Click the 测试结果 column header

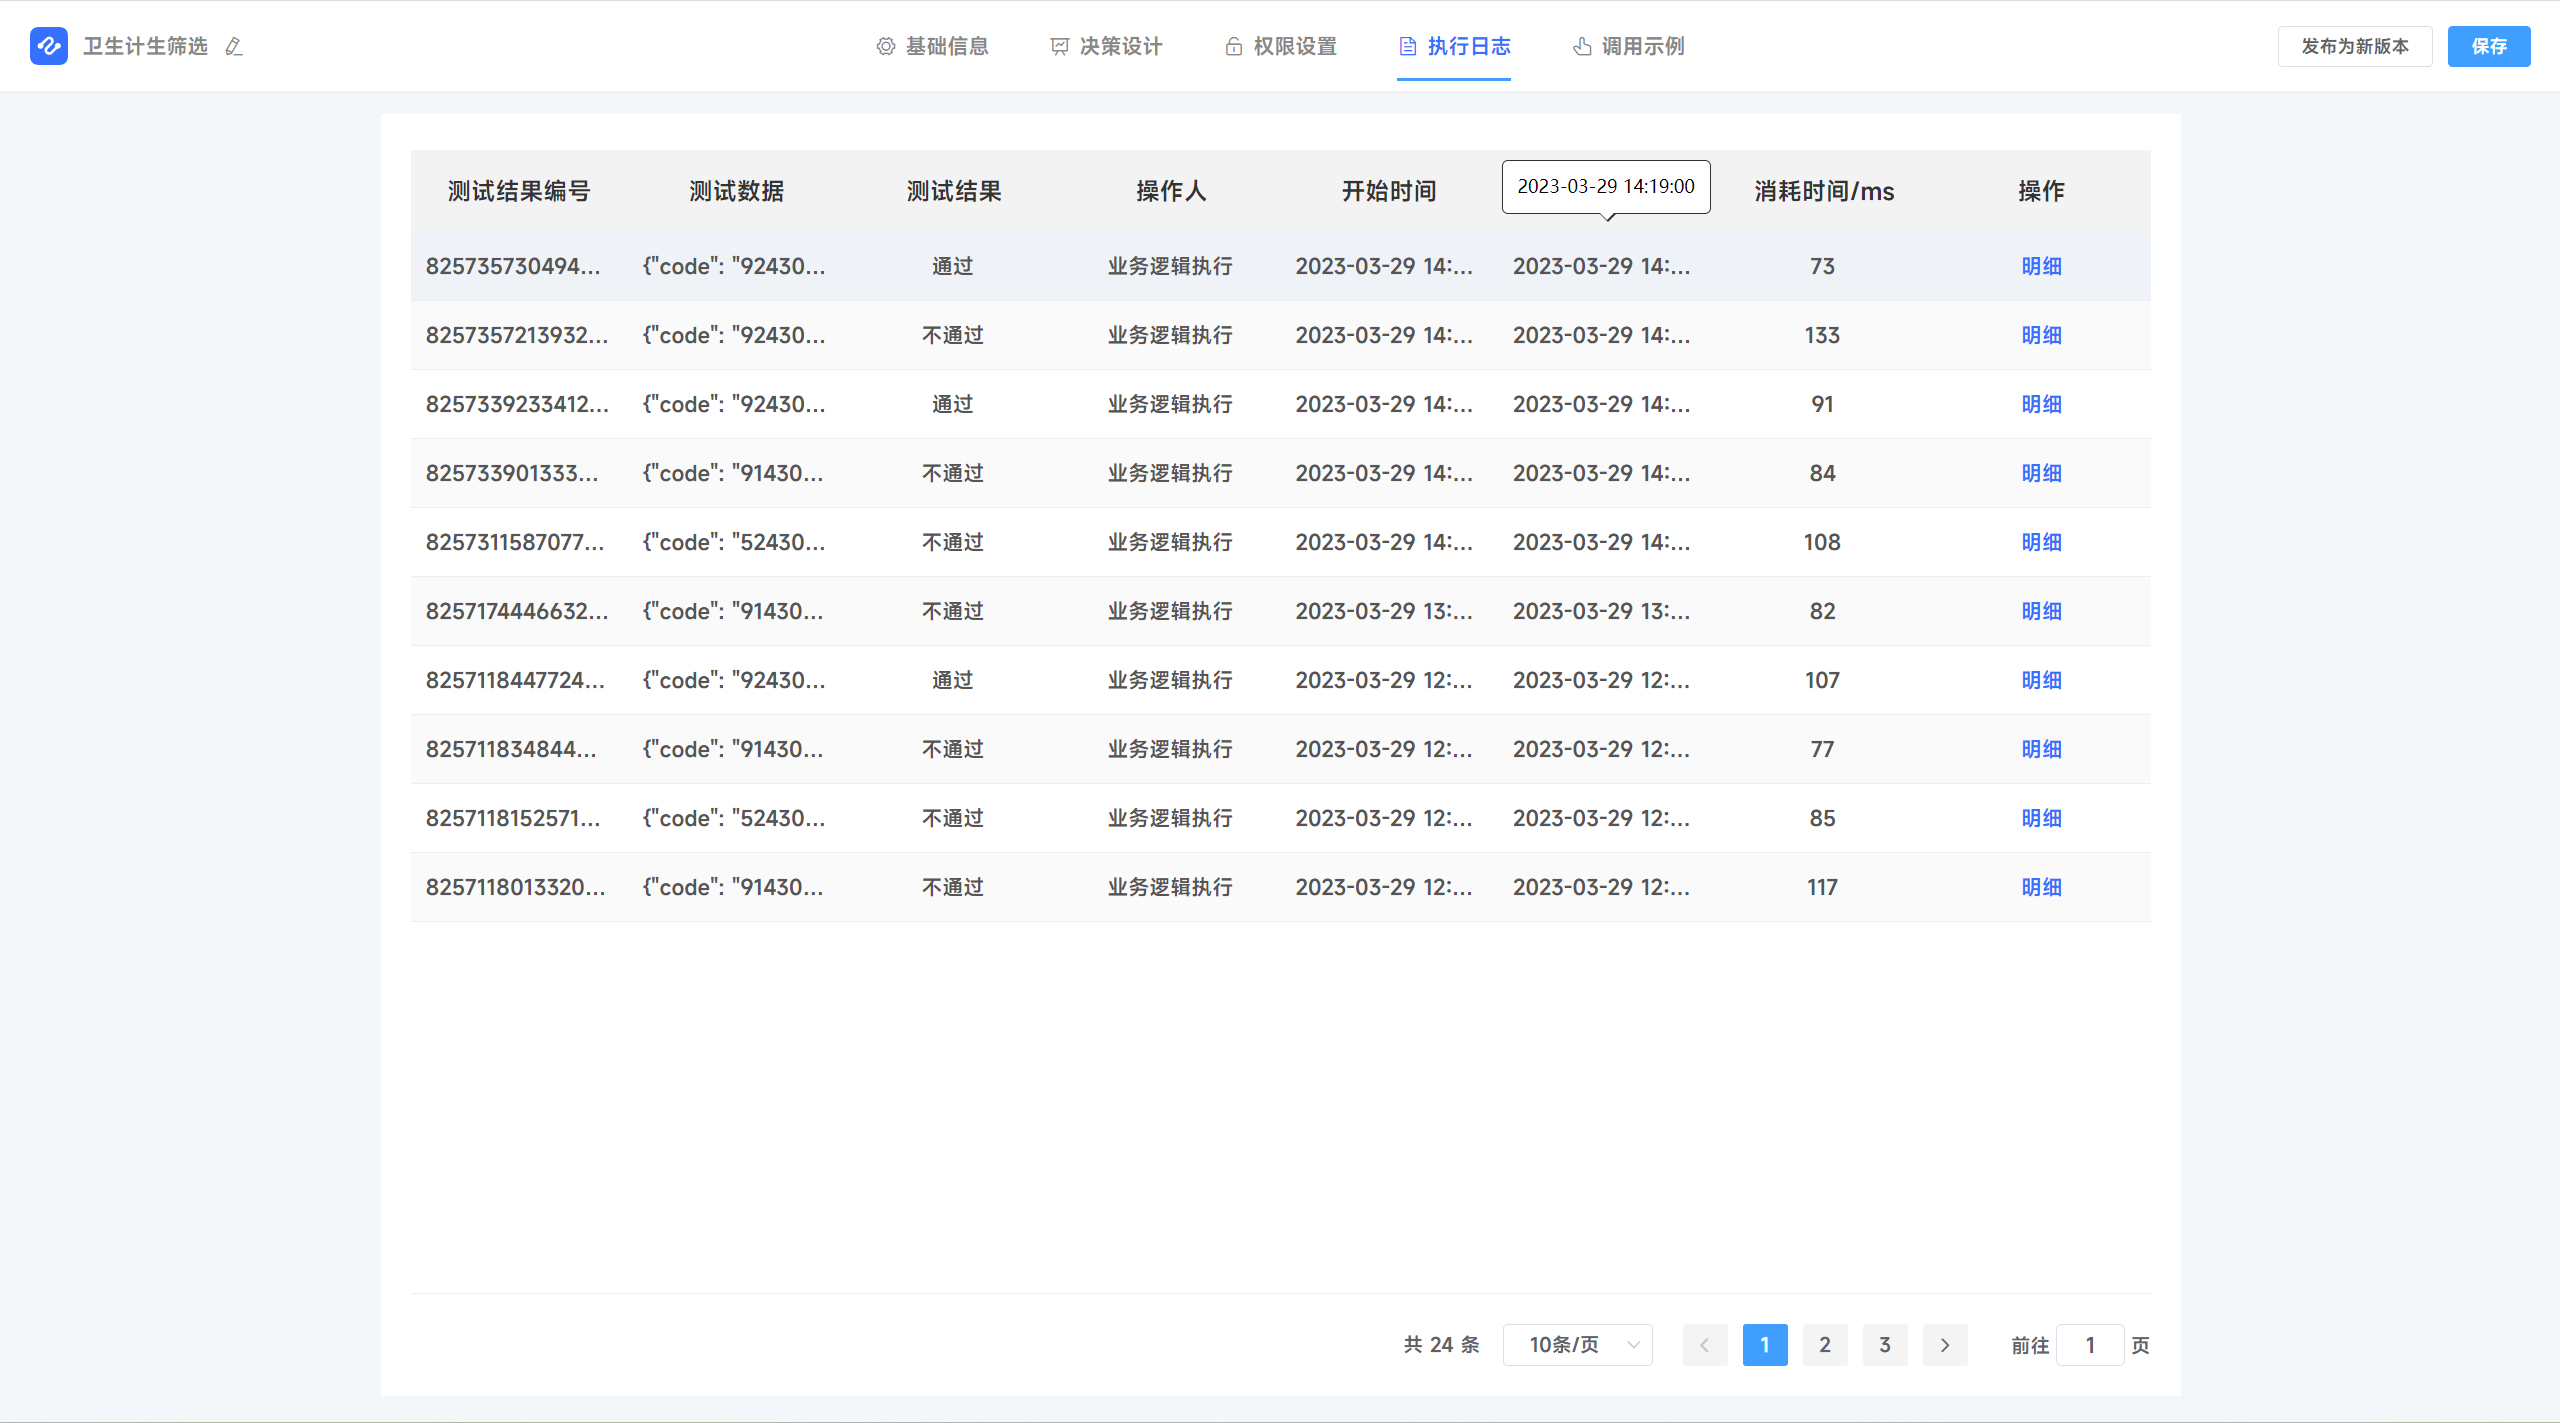tap(954, 191)
